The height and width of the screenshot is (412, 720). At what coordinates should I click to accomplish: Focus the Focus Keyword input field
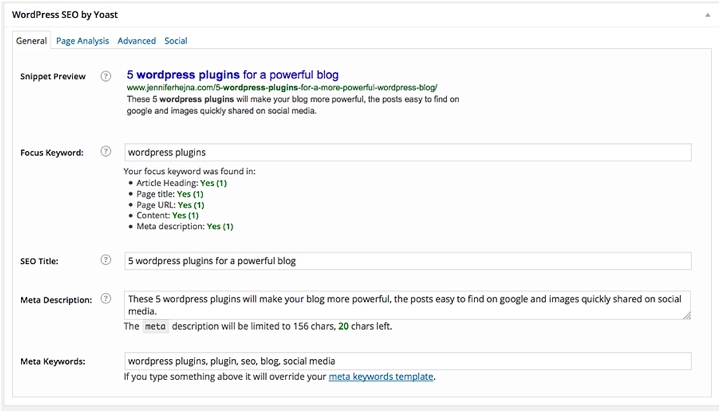pyautogui.click(x=408, y=152)
